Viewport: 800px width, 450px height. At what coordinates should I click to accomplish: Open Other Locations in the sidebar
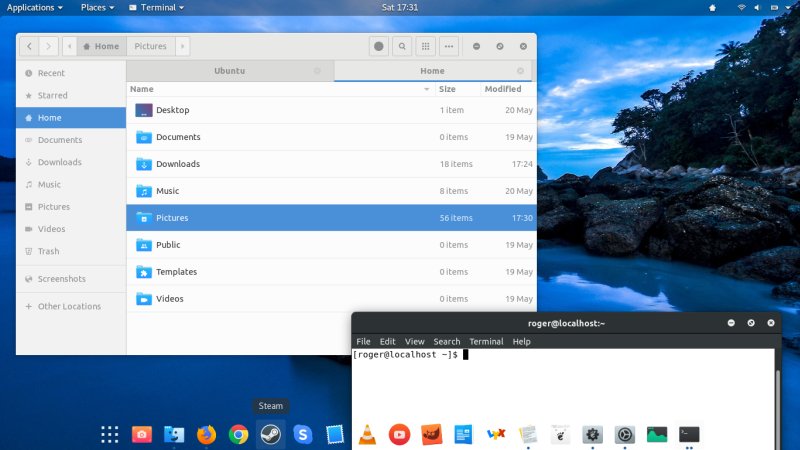tap(69, 306)
